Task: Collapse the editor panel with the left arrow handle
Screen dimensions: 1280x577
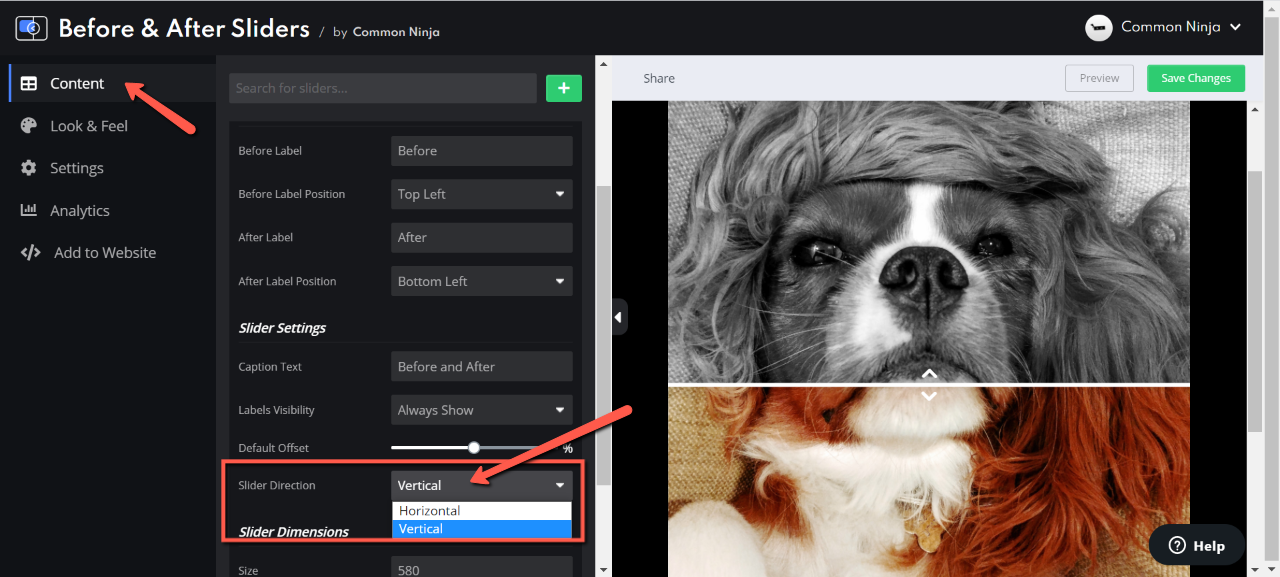Action: [619, 317]
